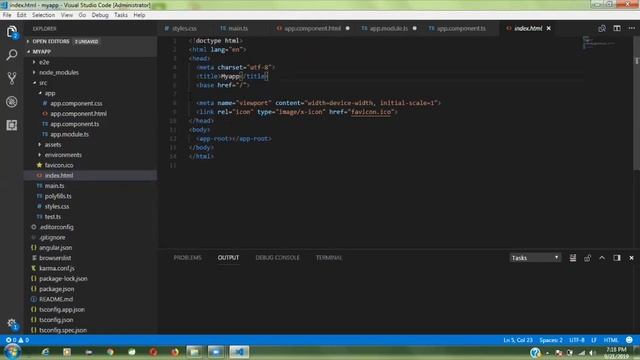Click Spaces: 2 indentation in status bar
640x360 pixels.
pos(551,340)
